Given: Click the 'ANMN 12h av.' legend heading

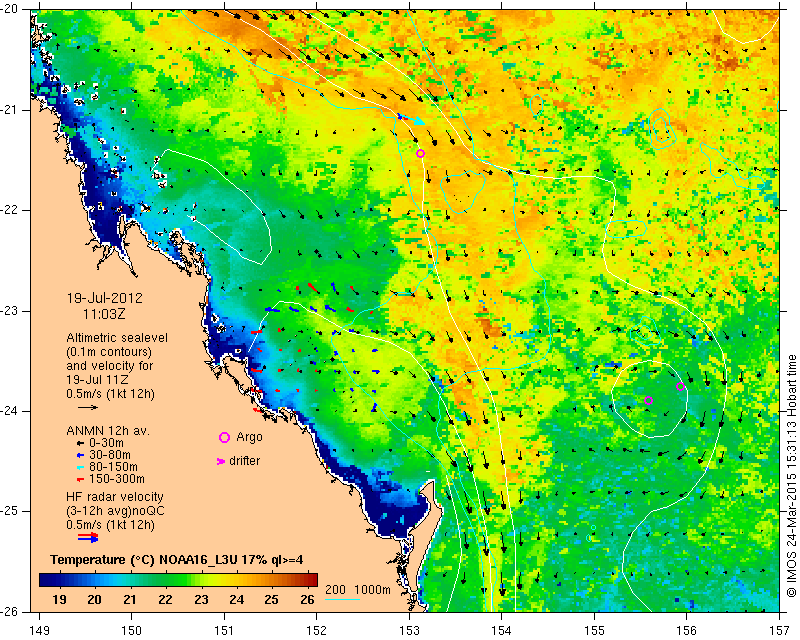Looking at the screenshot, I should pyautogui.click(x=108, y=431).
